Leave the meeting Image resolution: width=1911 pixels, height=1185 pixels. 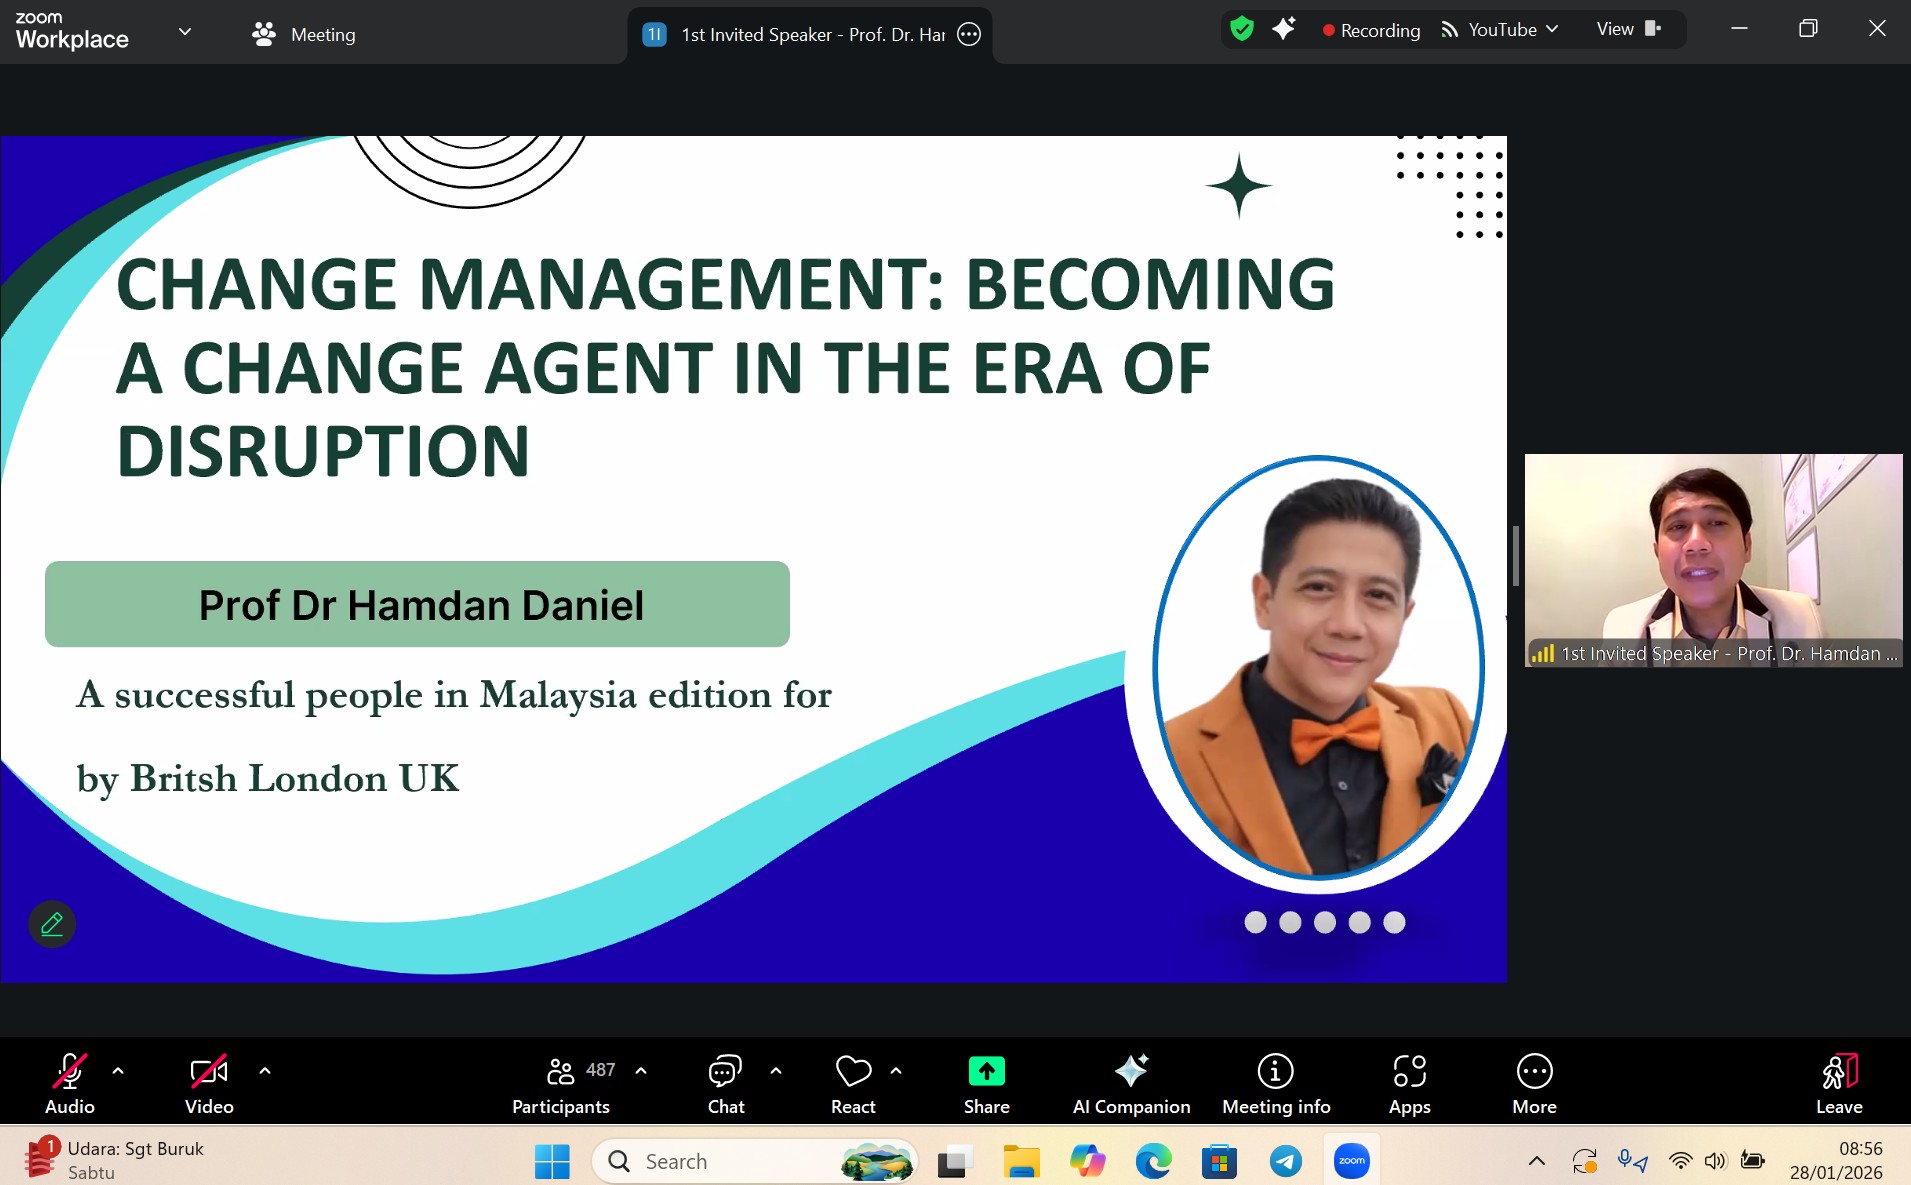point(1838,1083)
